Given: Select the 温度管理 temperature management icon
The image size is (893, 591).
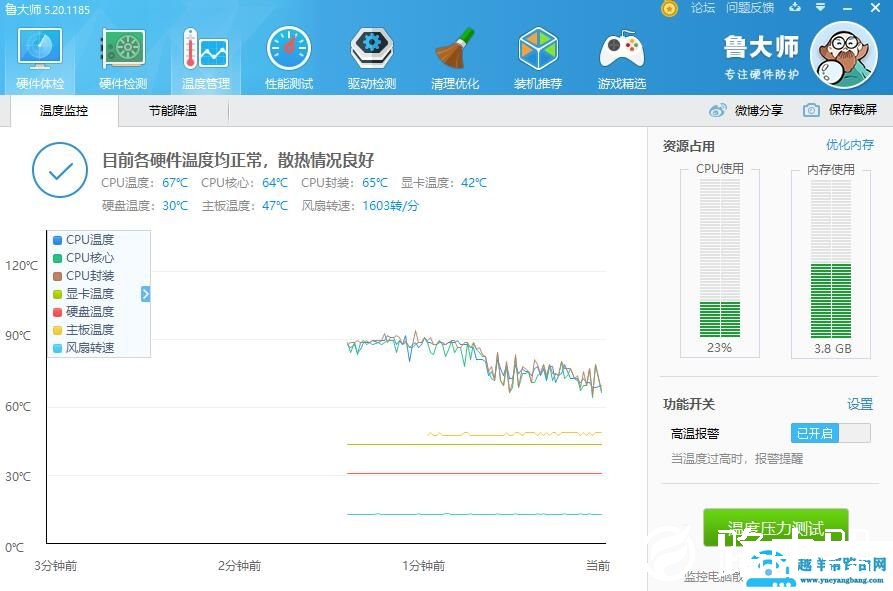Looking at the screenshot, I should tap(206, 59).
